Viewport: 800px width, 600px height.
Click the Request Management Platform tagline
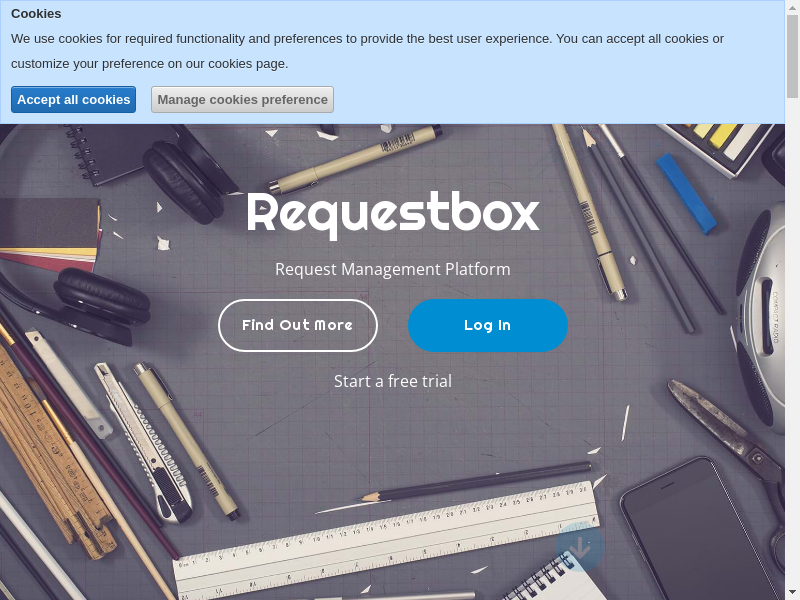[392, 269]
